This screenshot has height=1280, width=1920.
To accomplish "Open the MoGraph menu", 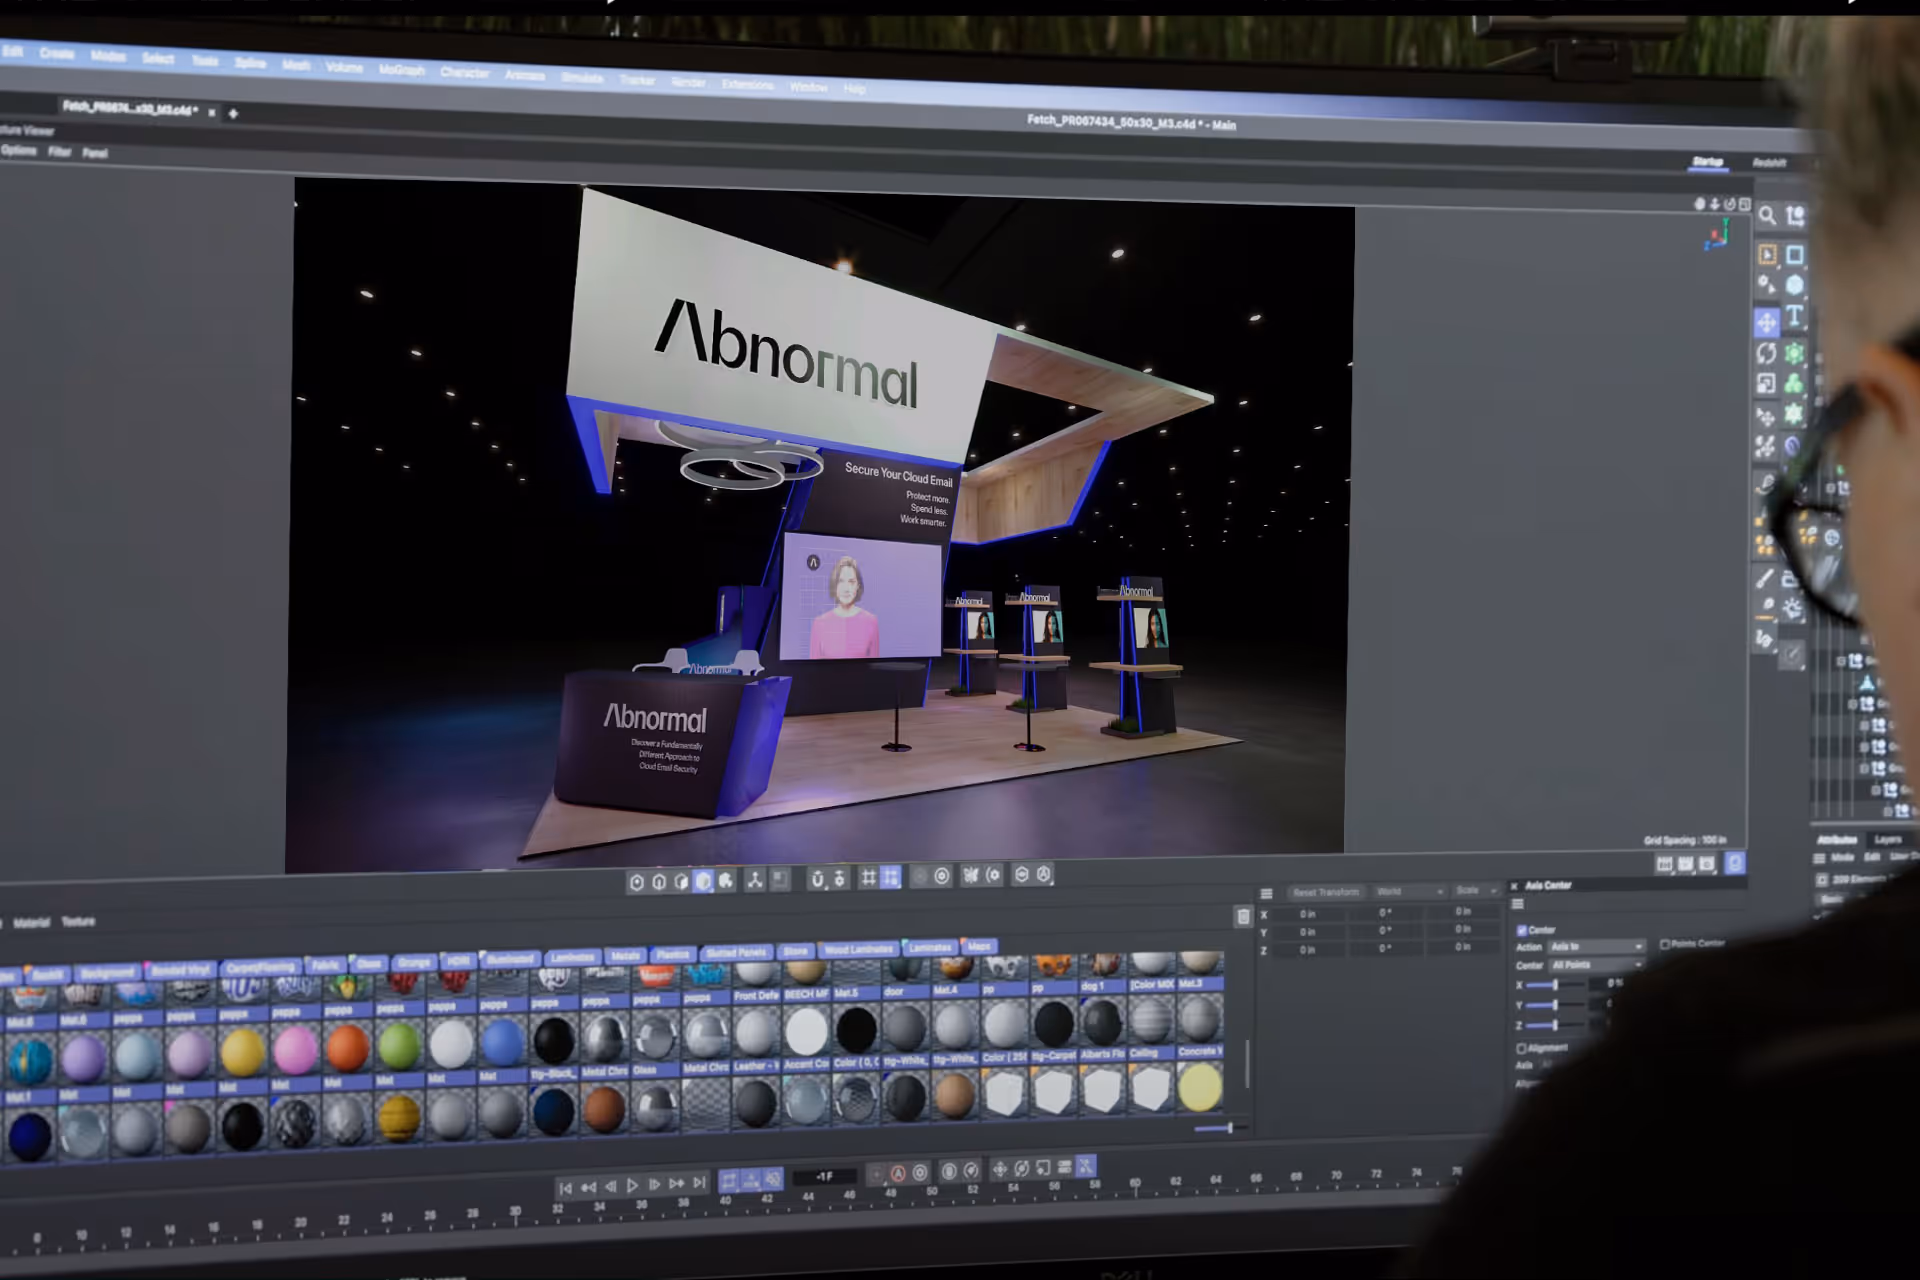I will [x=401, y=70].
